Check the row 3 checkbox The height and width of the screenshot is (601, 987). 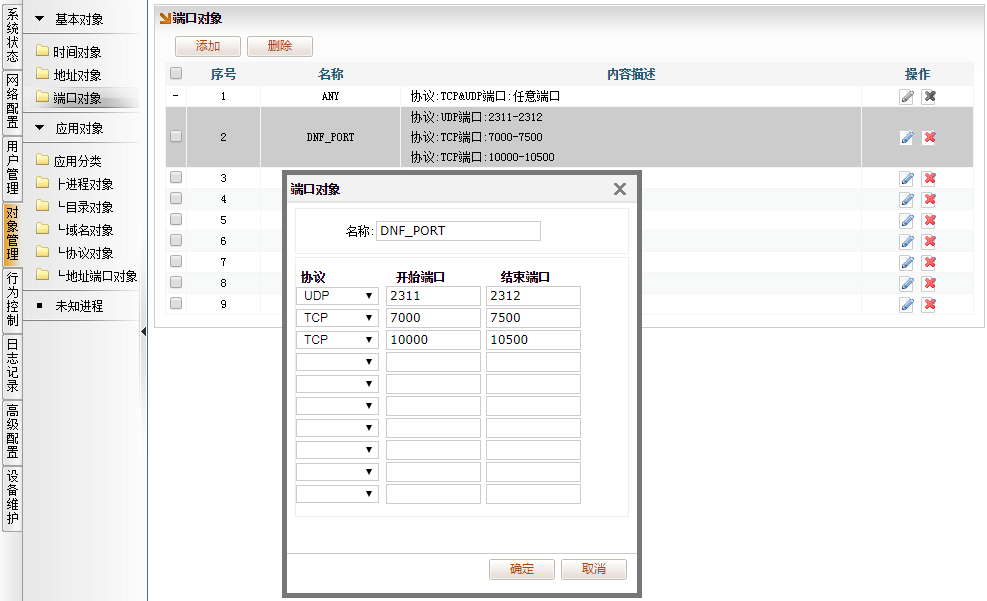click(x=176, y=177)
